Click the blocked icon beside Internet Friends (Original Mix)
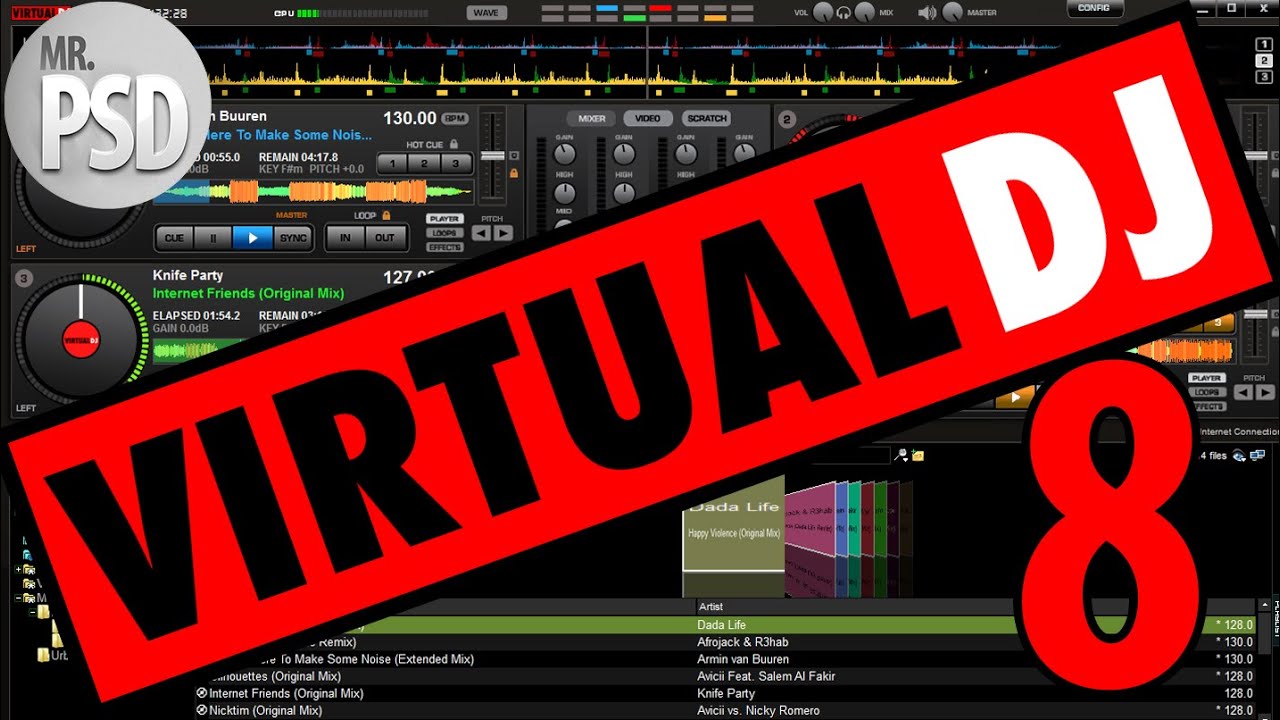This screenshot has width=1280, height=720. (201, 693)
